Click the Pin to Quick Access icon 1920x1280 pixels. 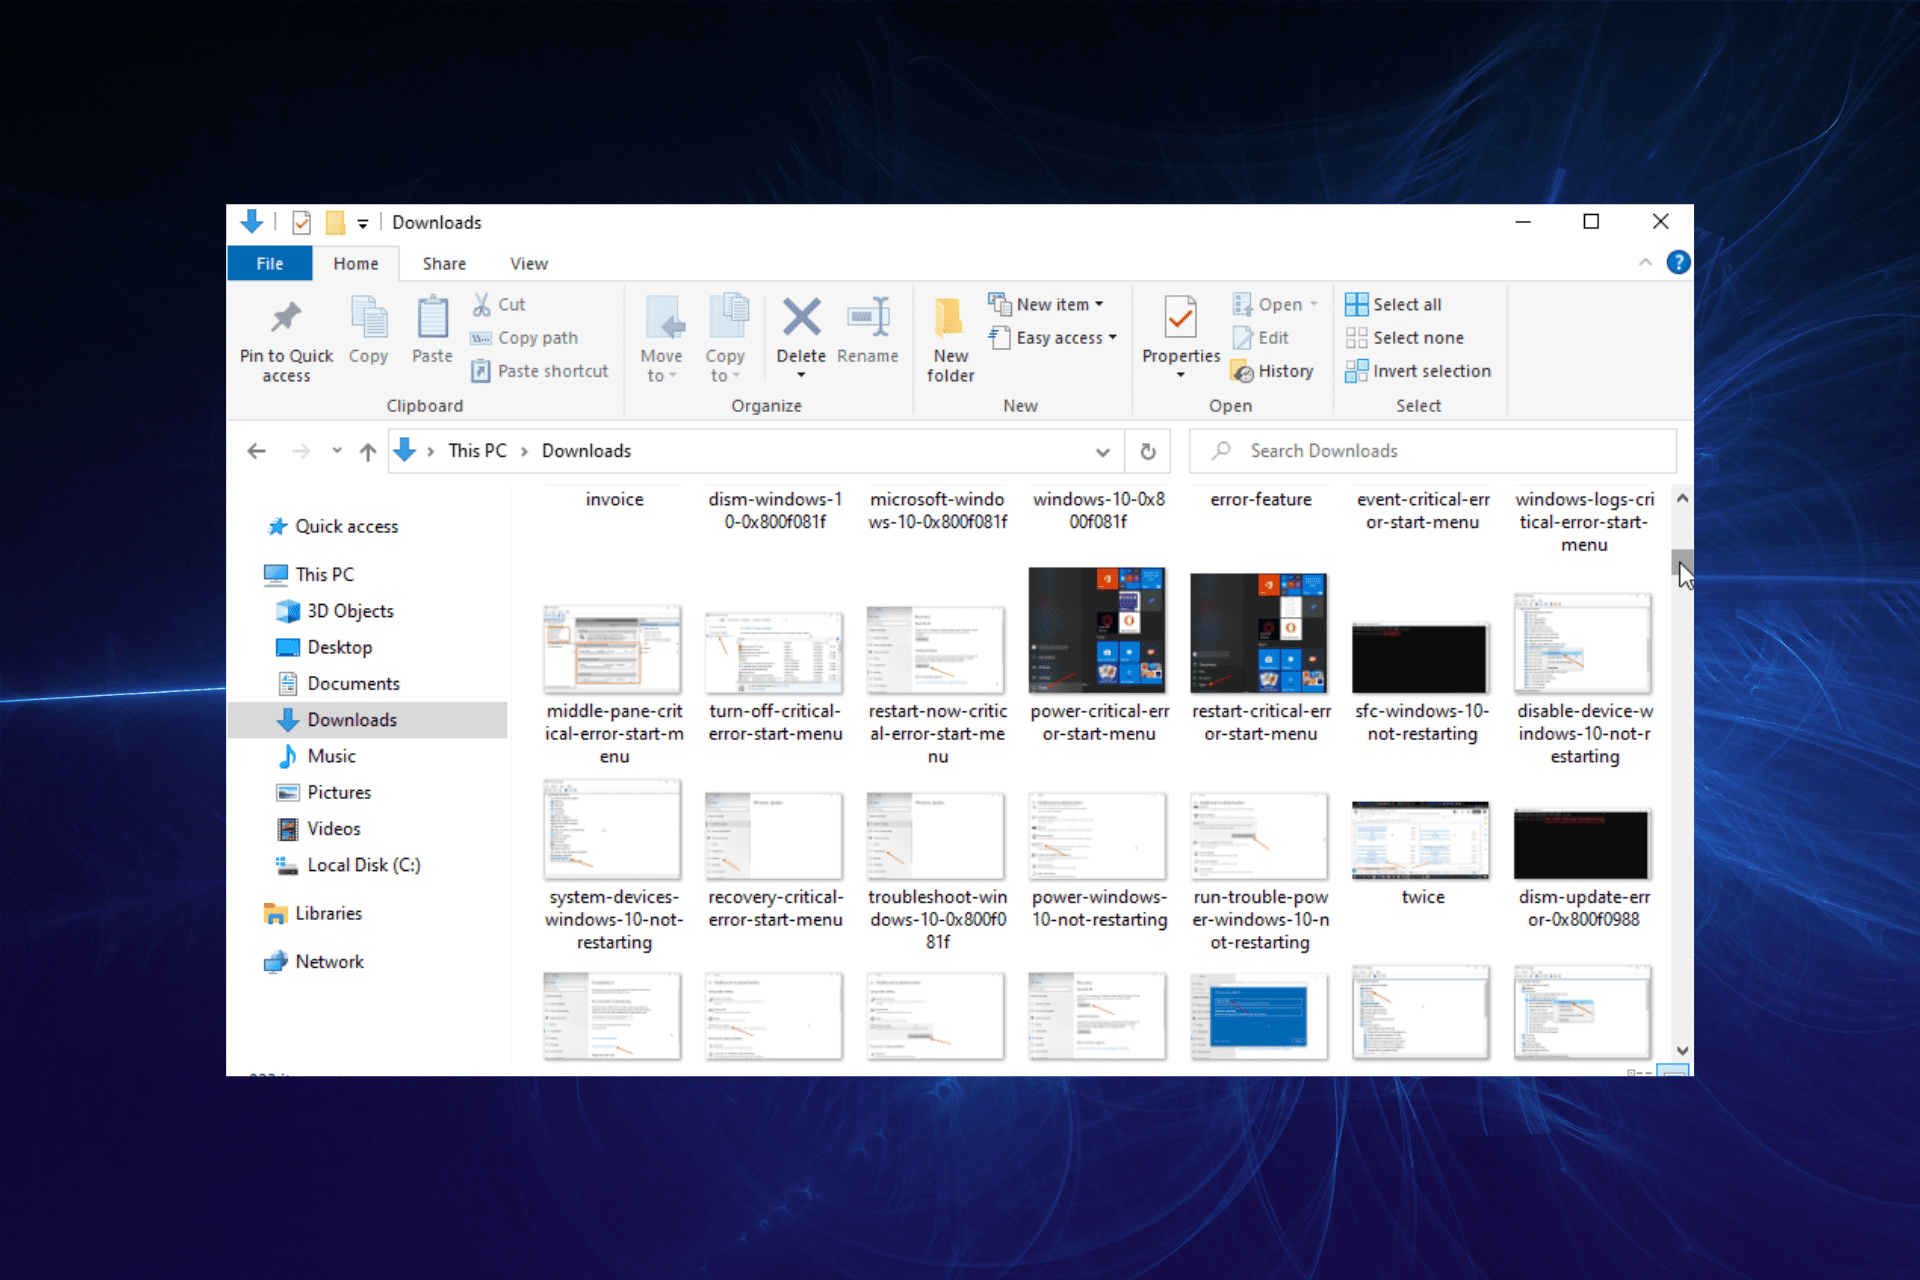[286, 317]
